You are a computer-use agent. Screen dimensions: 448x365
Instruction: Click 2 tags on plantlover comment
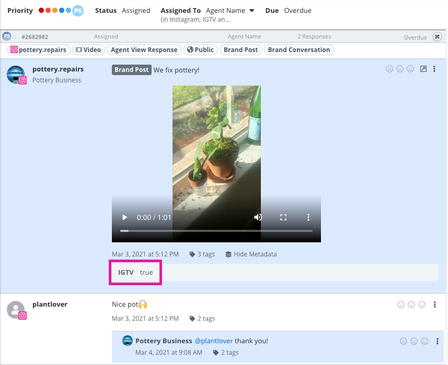pos(202,319)
